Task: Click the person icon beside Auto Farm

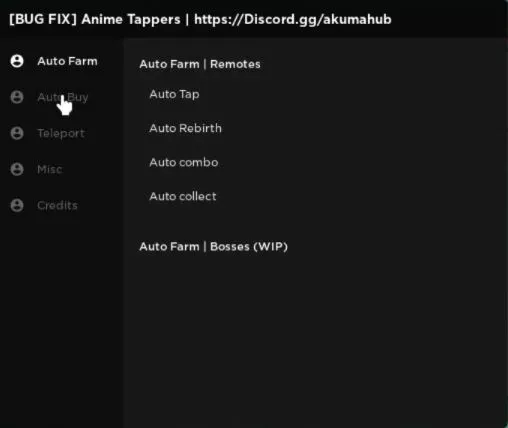Action: (17, 61)
